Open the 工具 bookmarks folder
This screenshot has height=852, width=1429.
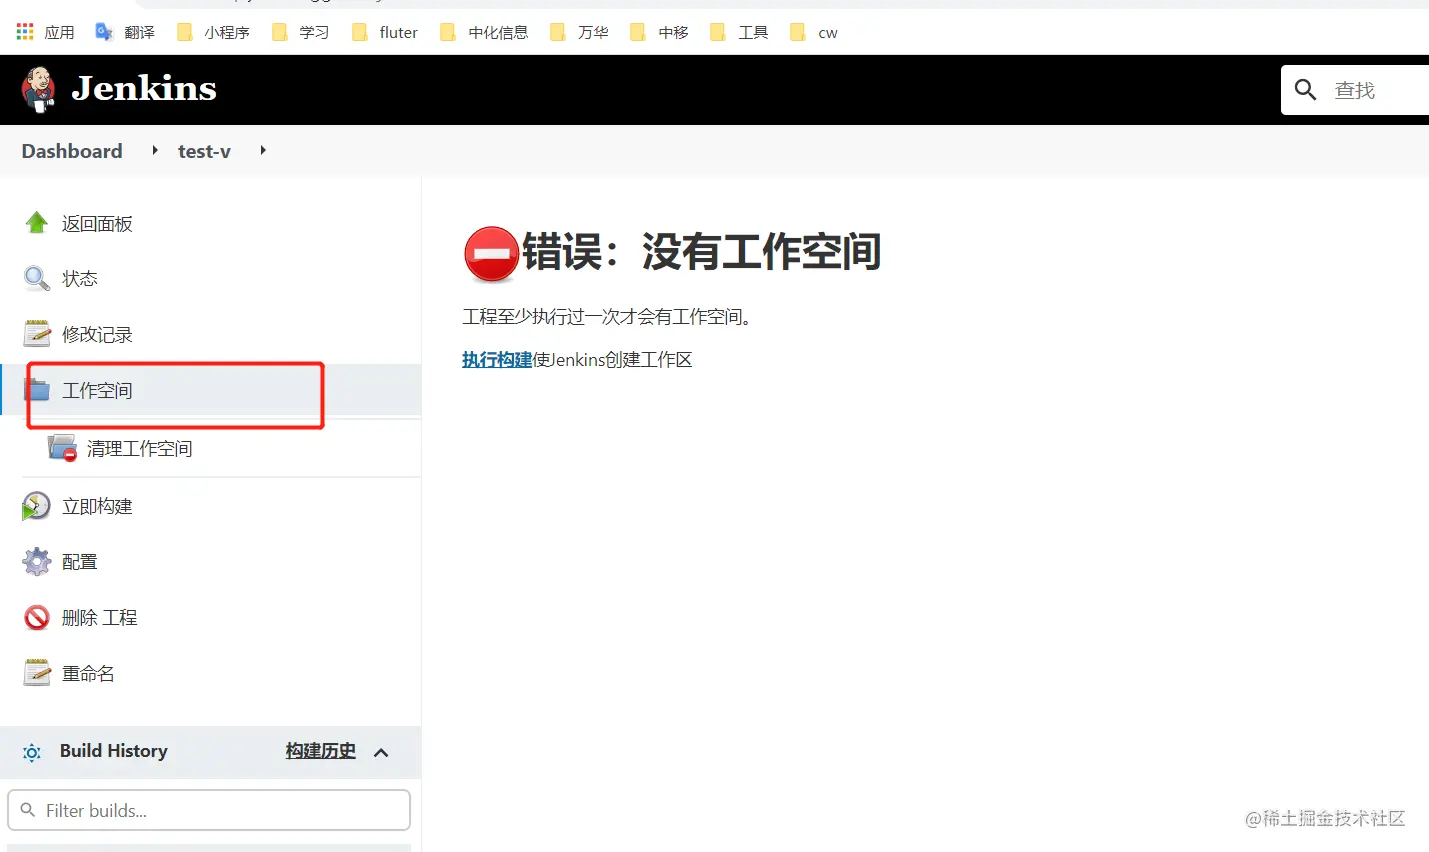pyautogui.click(x=739, y=32)
